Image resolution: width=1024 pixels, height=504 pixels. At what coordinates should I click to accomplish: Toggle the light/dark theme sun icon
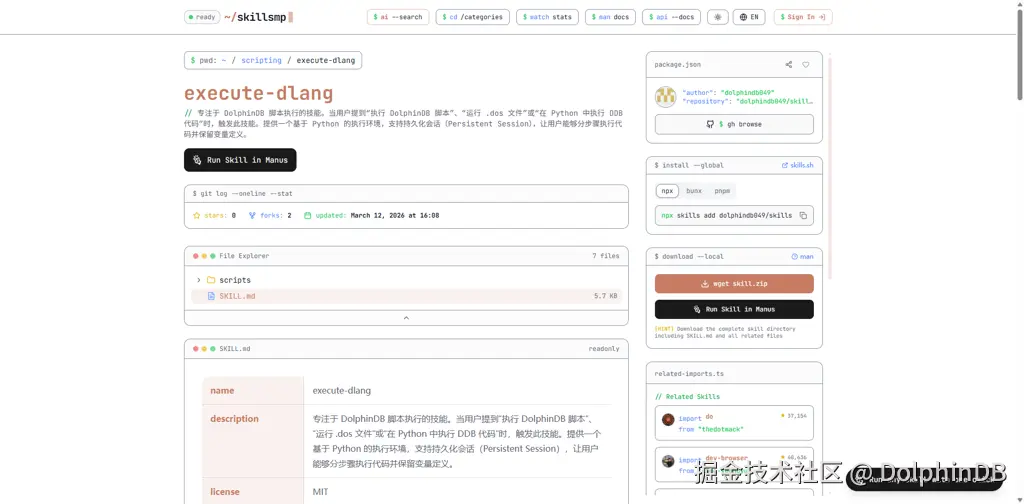718,17
